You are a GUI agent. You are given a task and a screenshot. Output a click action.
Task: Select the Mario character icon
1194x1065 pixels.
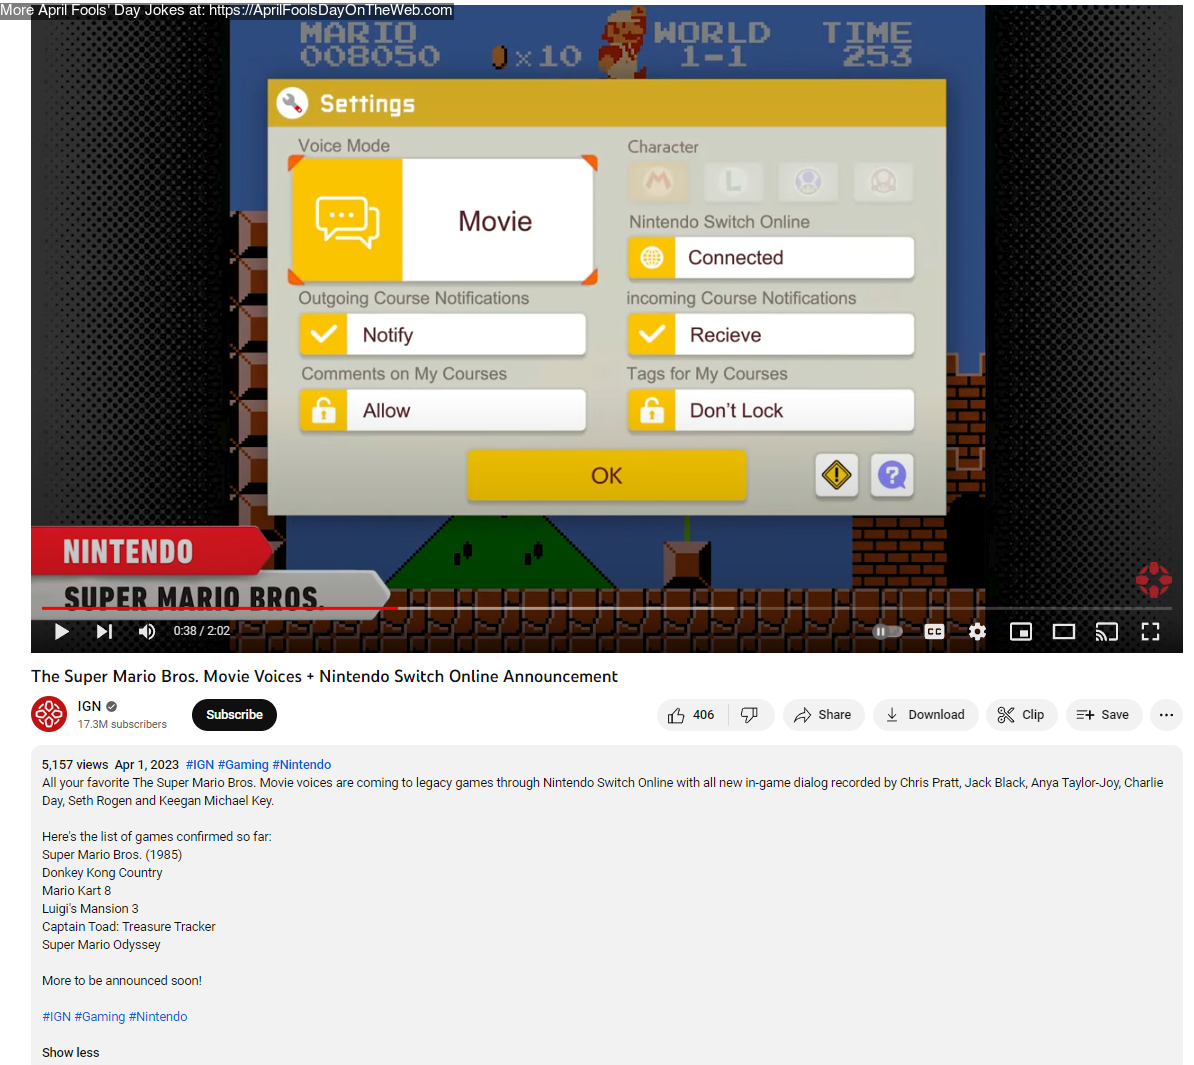[x=658, y=181]
